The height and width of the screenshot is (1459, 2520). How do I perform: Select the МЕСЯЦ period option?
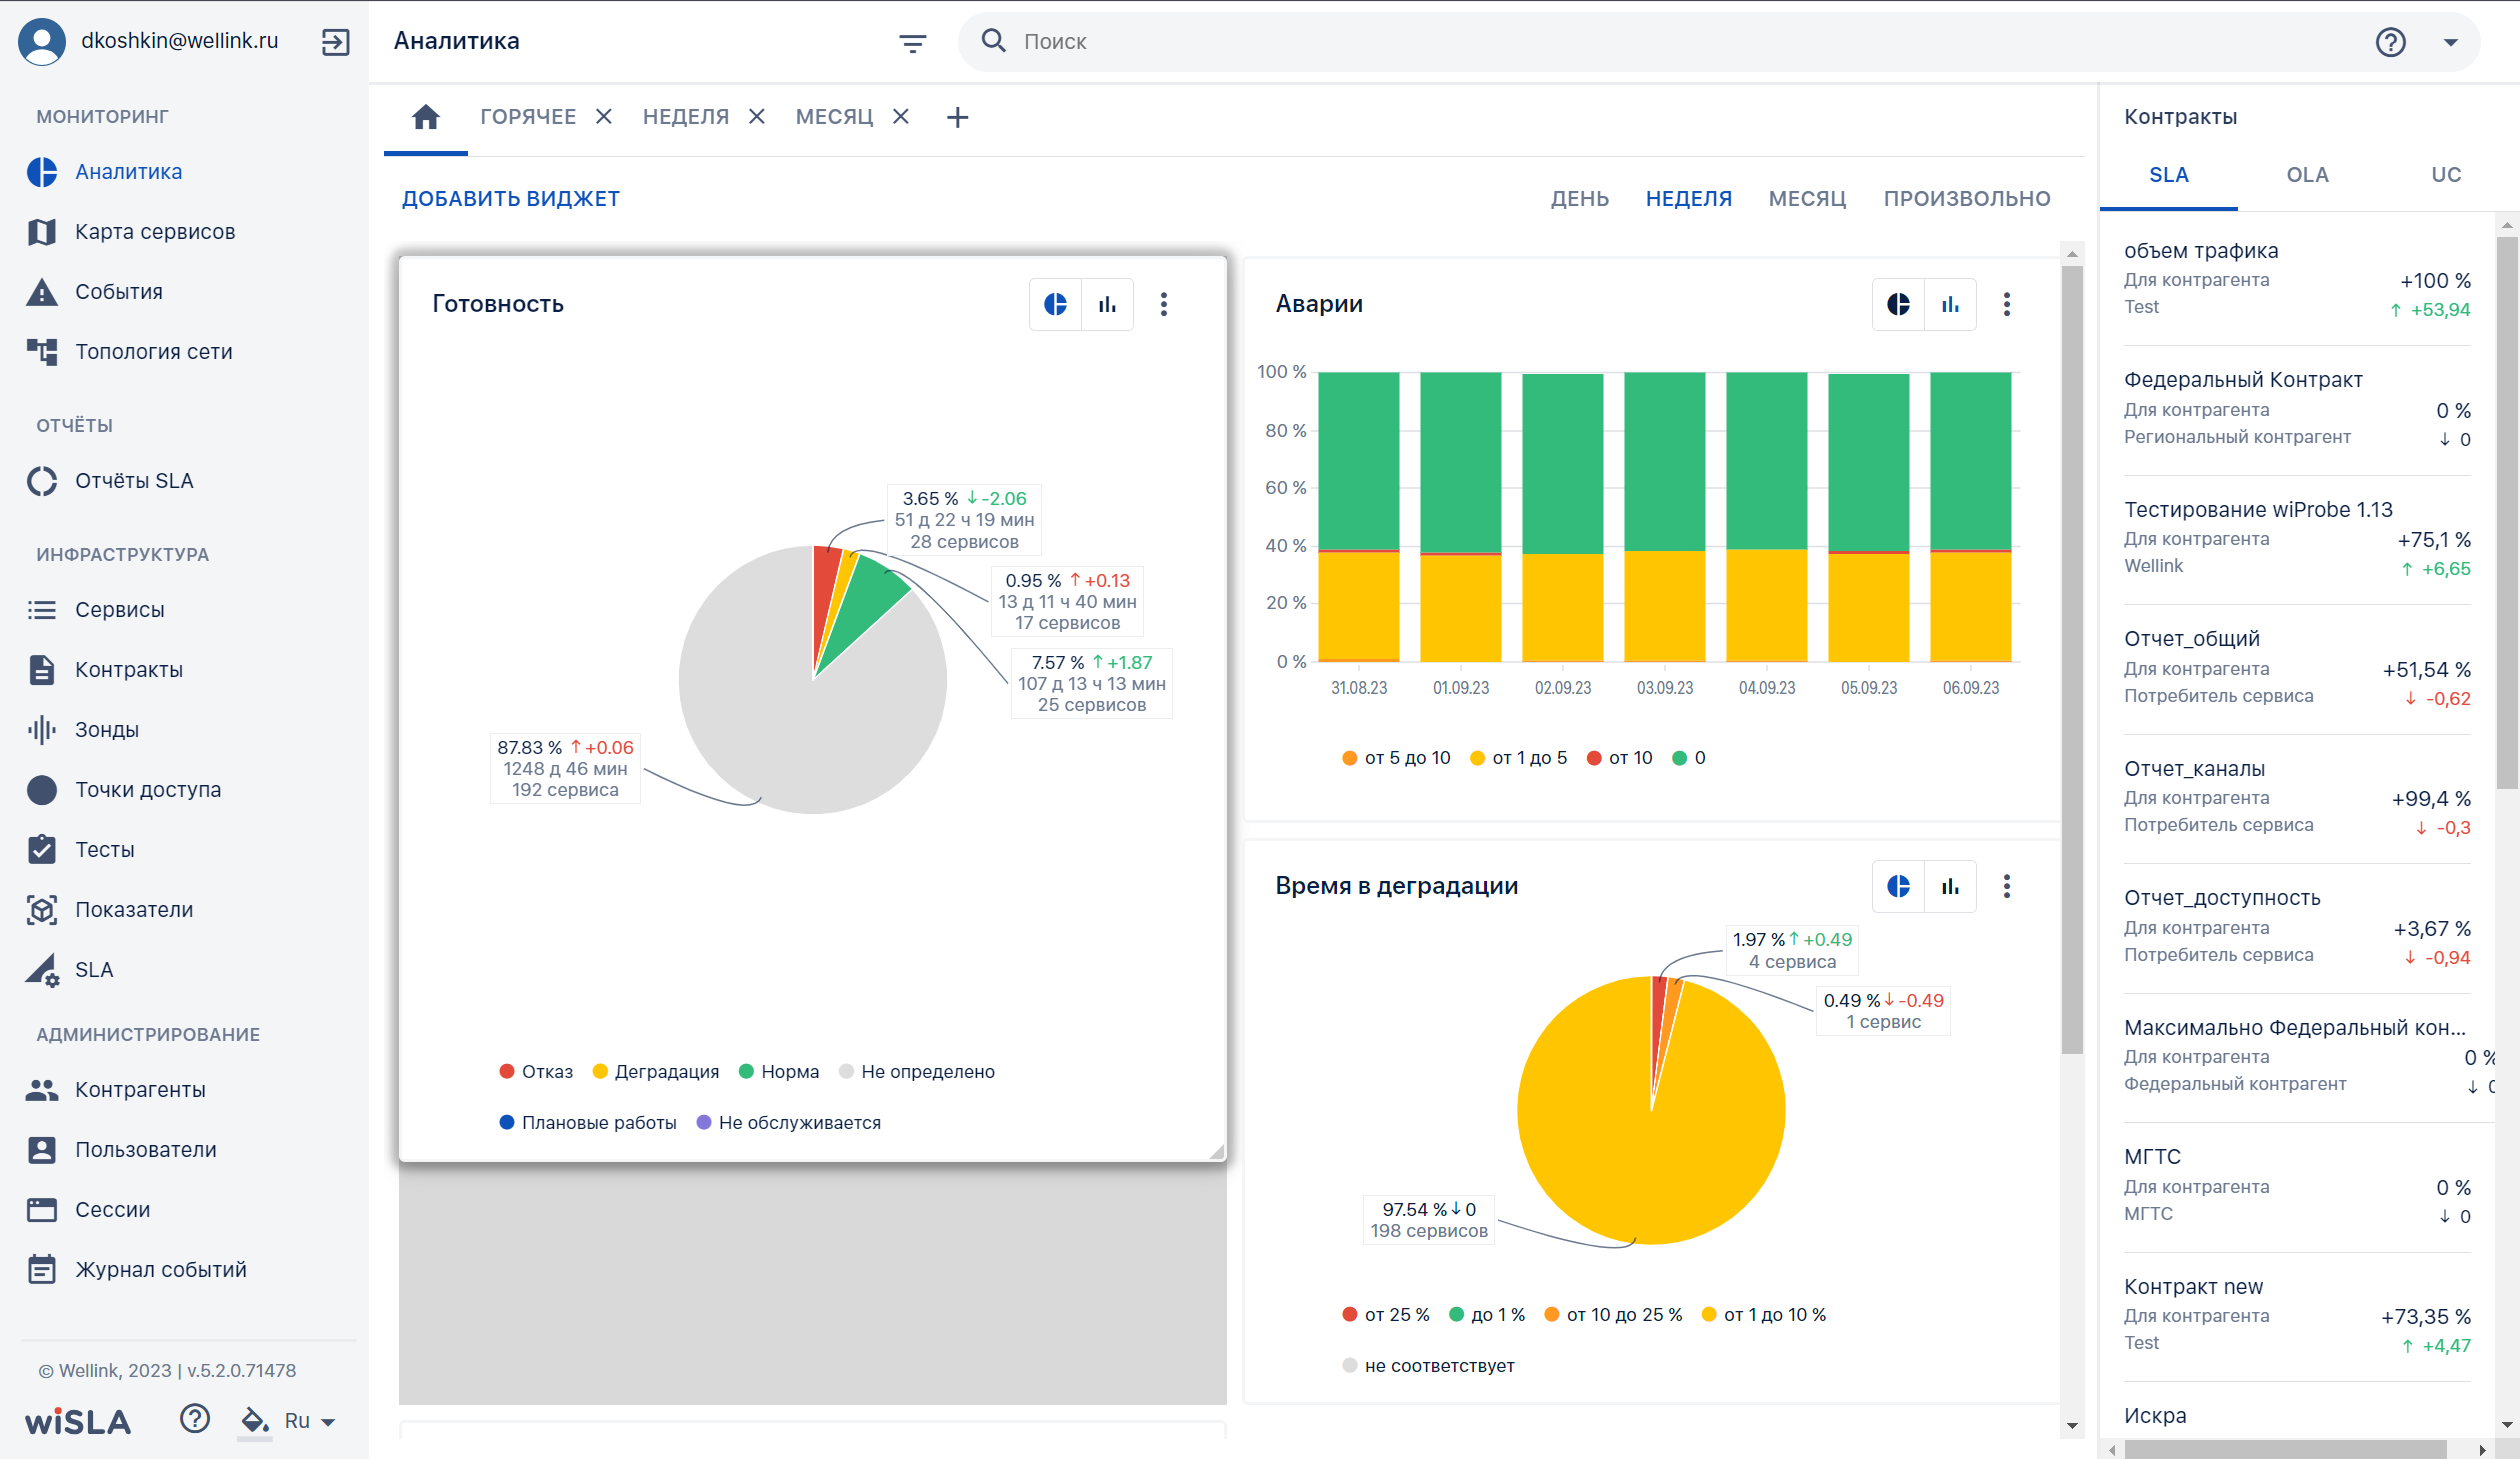click(1807, 199)
